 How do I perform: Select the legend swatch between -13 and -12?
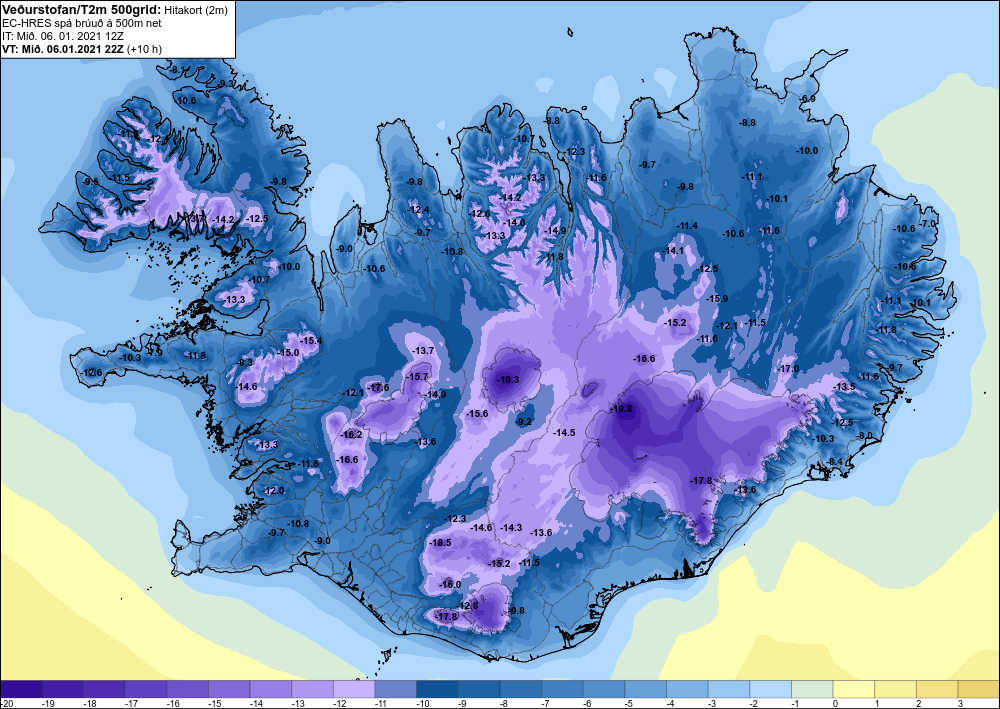(312, 689)
